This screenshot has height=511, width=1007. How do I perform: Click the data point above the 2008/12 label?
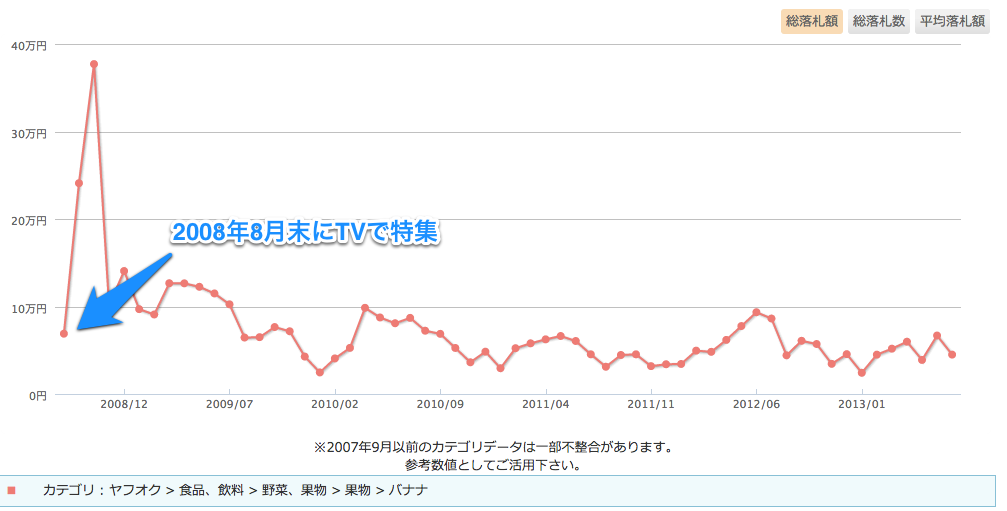click(124, 271)
